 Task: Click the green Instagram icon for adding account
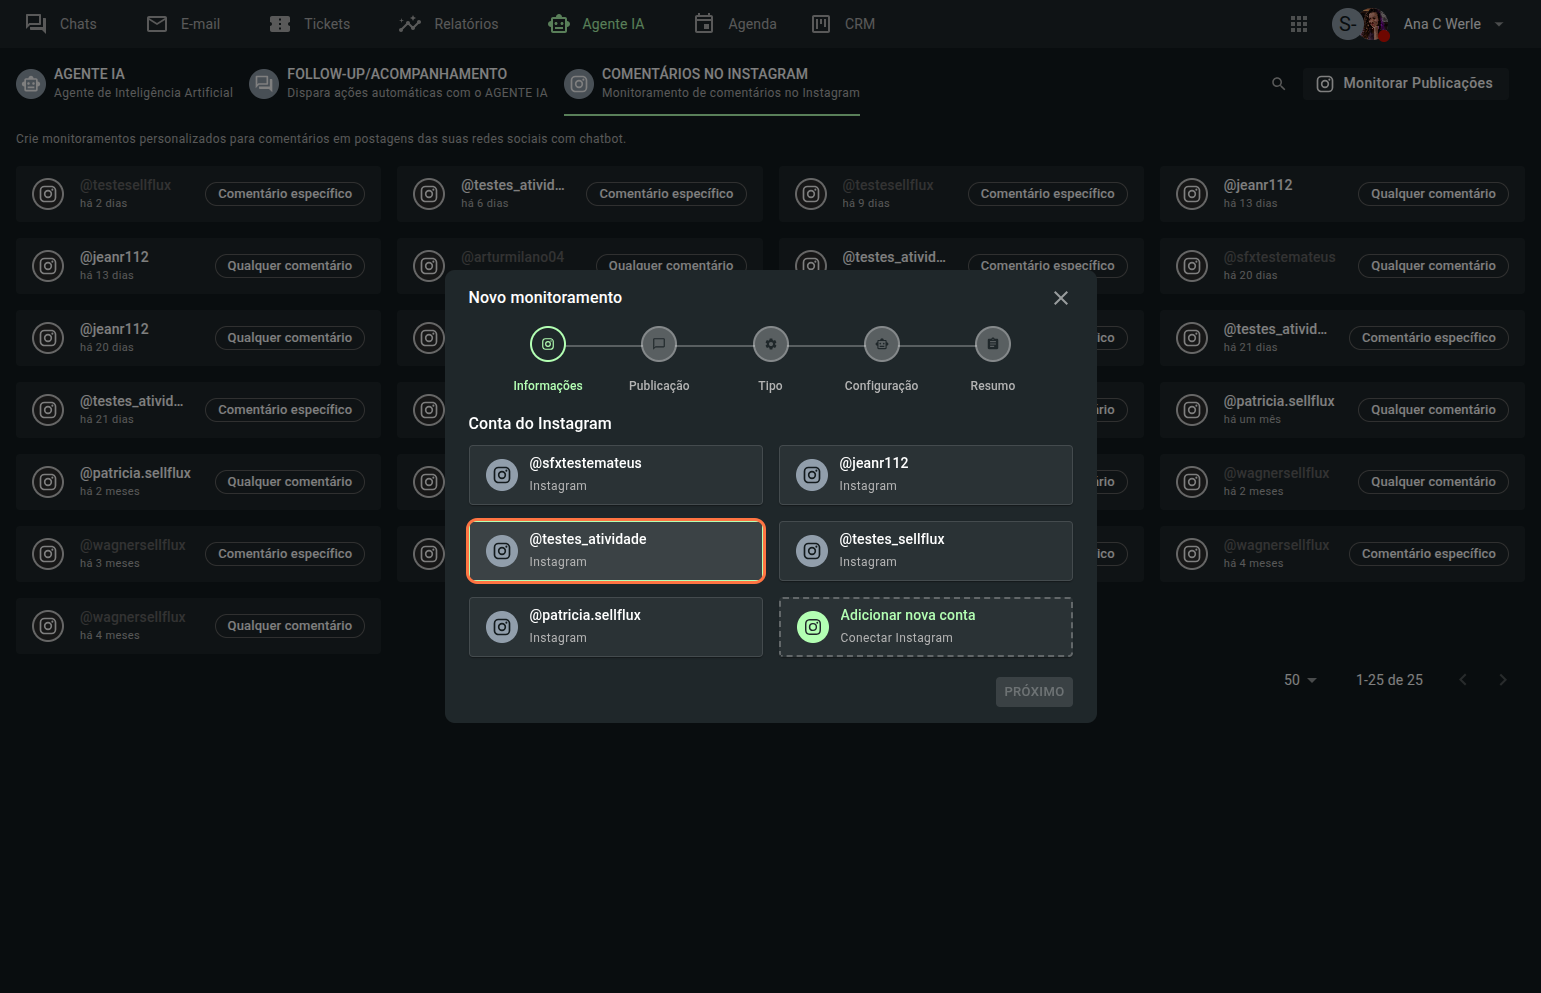coord(813,627)
